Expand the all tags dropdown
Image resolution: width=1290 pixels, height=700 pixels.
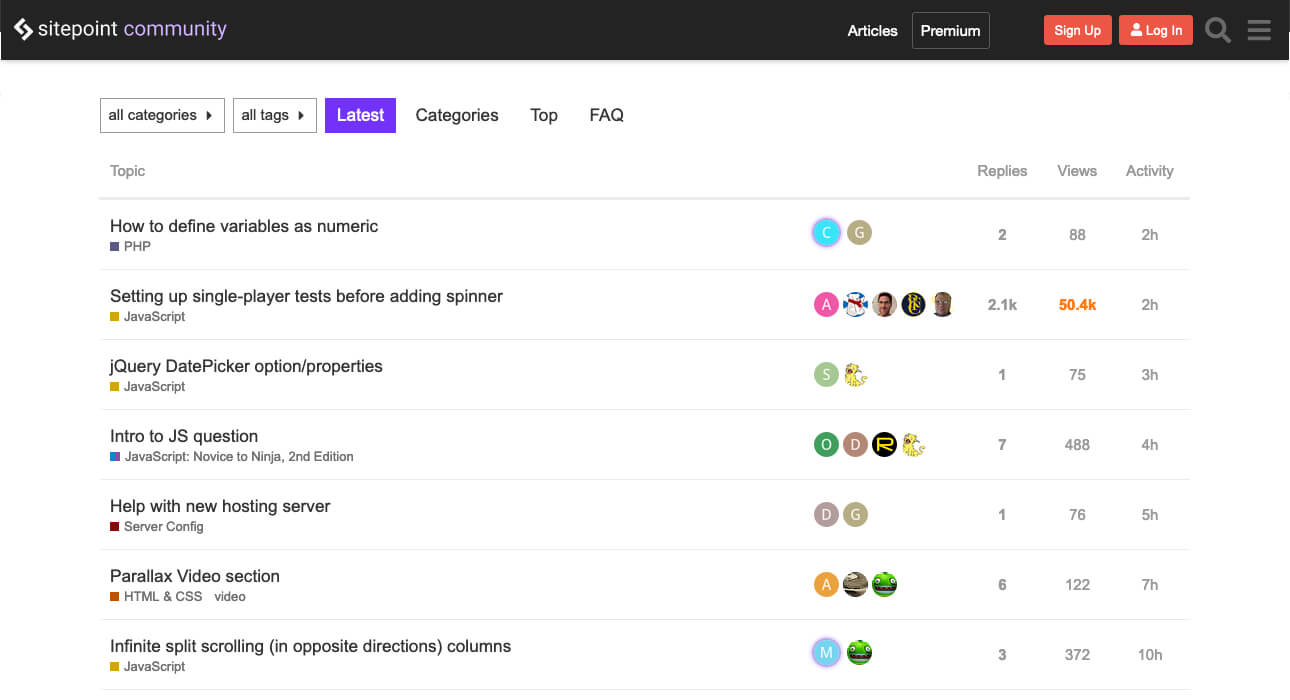point(274,115)
